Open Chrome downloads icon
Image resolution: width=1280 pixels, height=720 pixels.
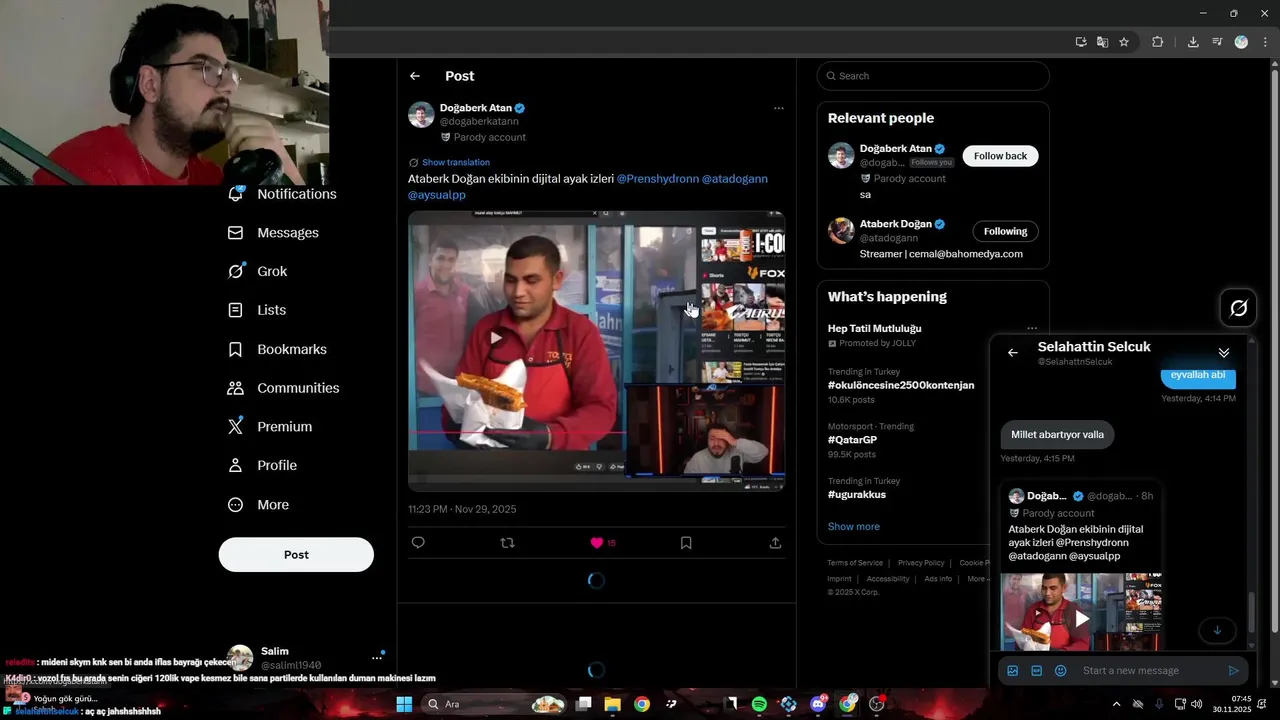(1193, 42)
